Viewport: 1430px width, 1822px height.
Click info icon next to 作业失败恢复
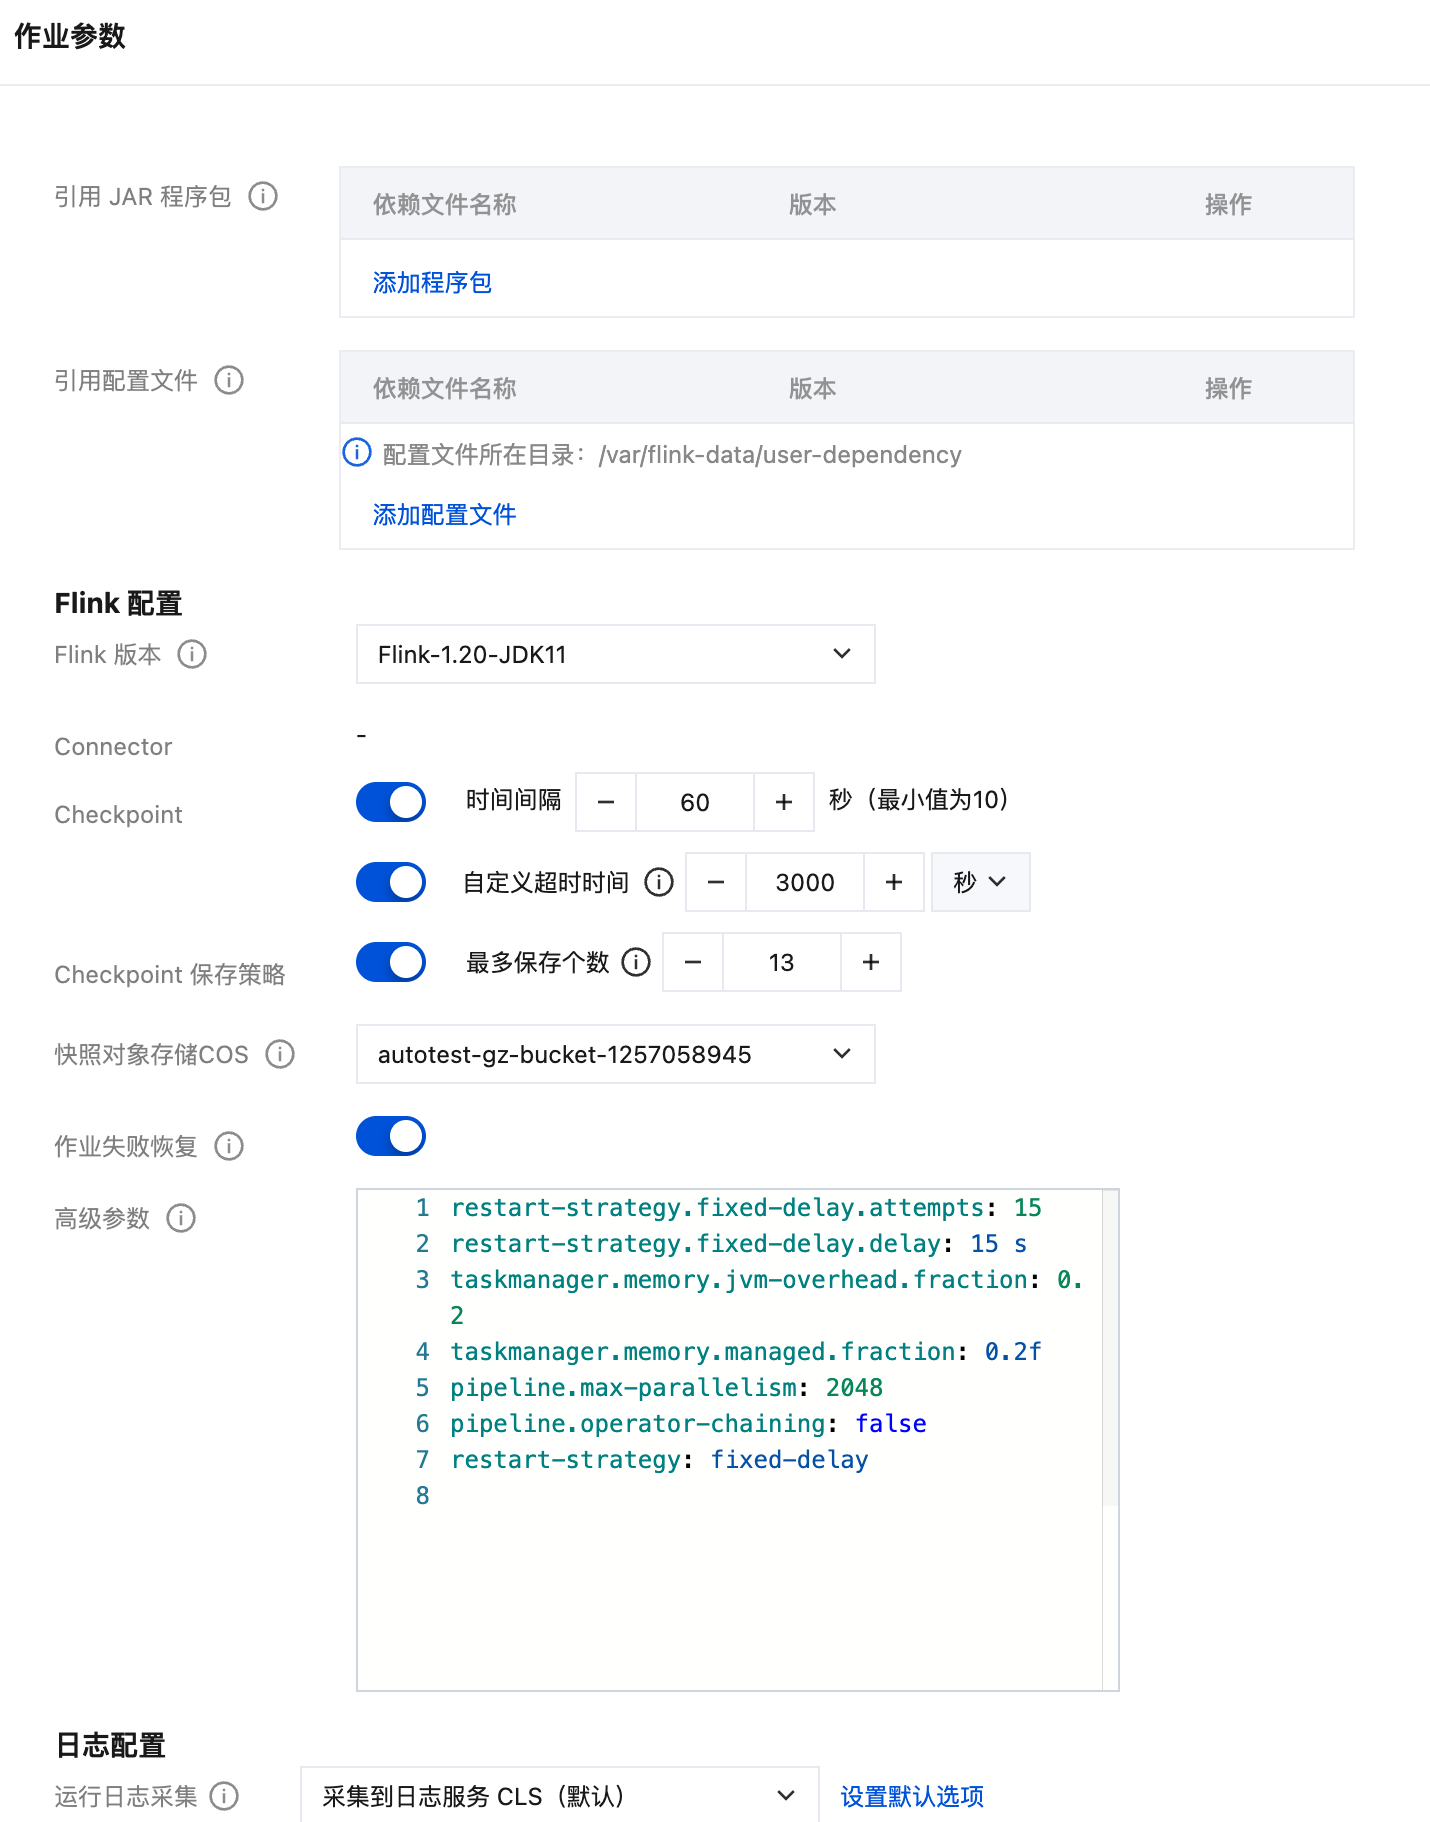[229, 1146]
